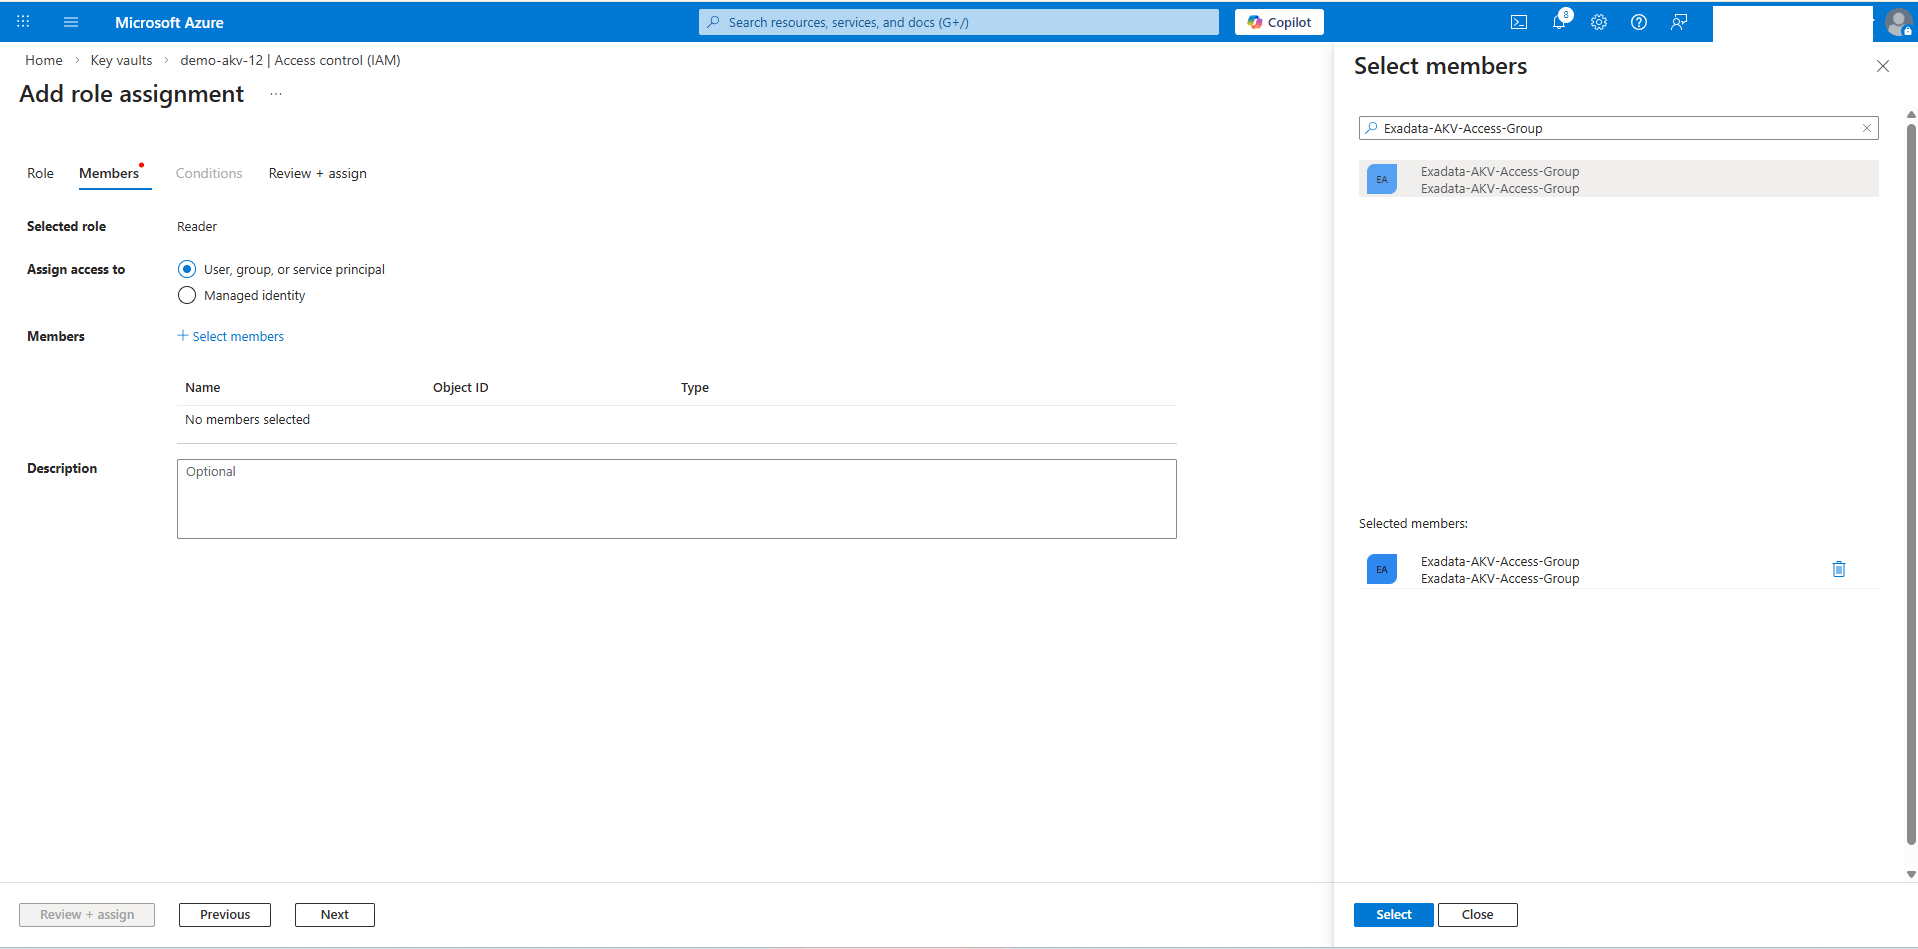Viewport: 1918px width, 949px height.
Task: Open the help pane
Action: pos(1639,21)
